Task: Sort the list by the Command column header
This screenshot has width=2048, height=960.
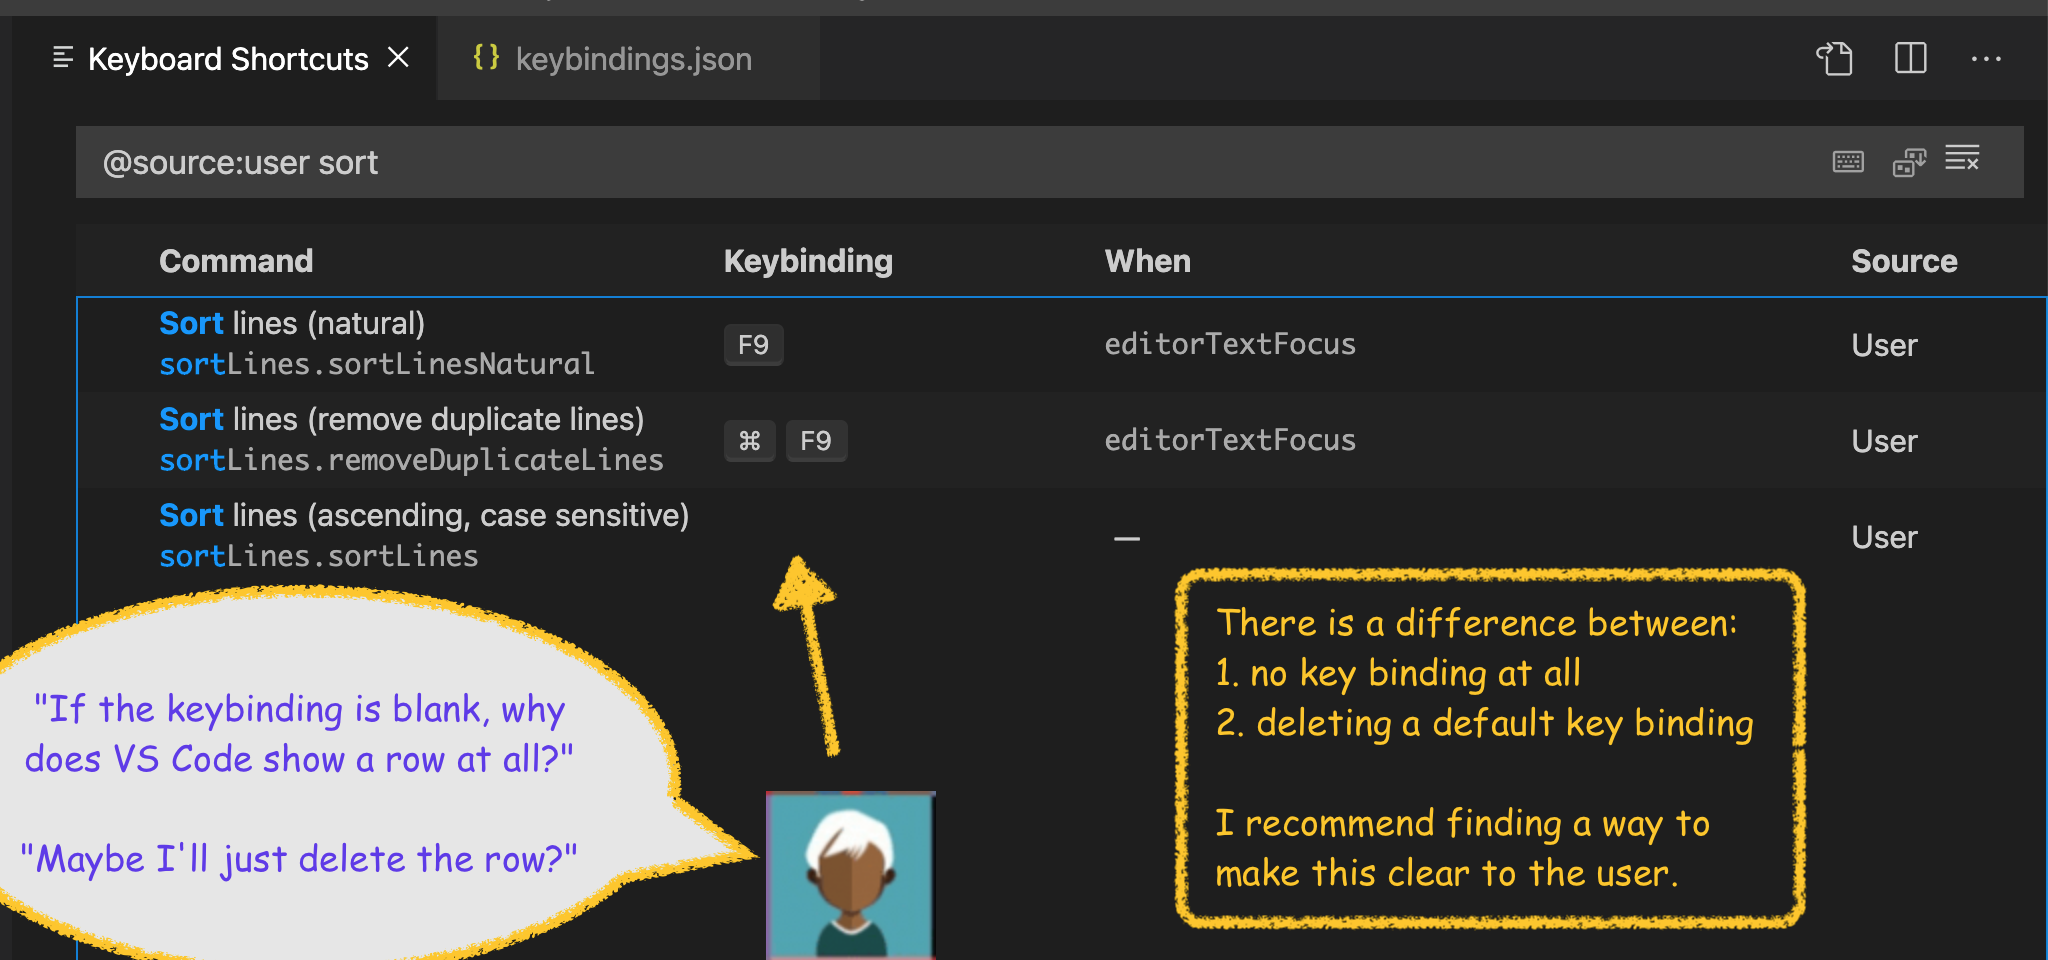Action: click(236, 260)
